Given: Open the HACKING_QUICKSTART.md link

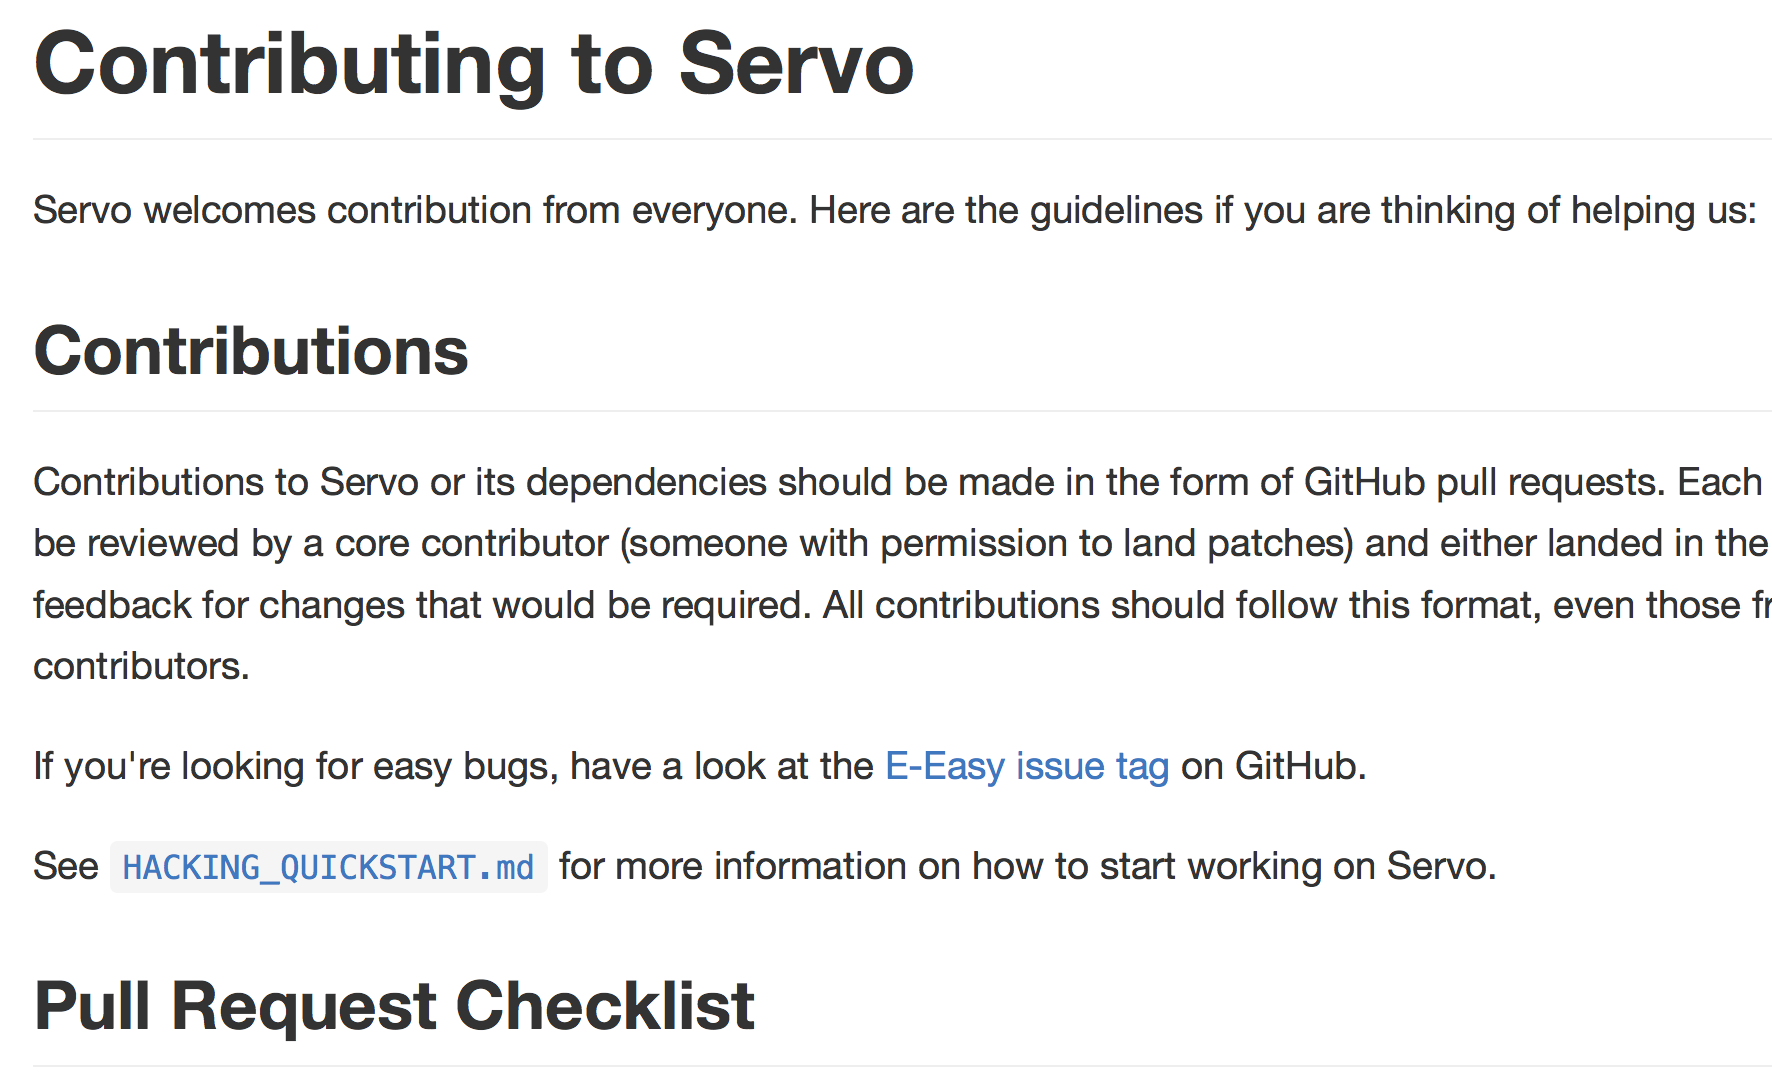Looking at the screenshot, I should (328, 867).
